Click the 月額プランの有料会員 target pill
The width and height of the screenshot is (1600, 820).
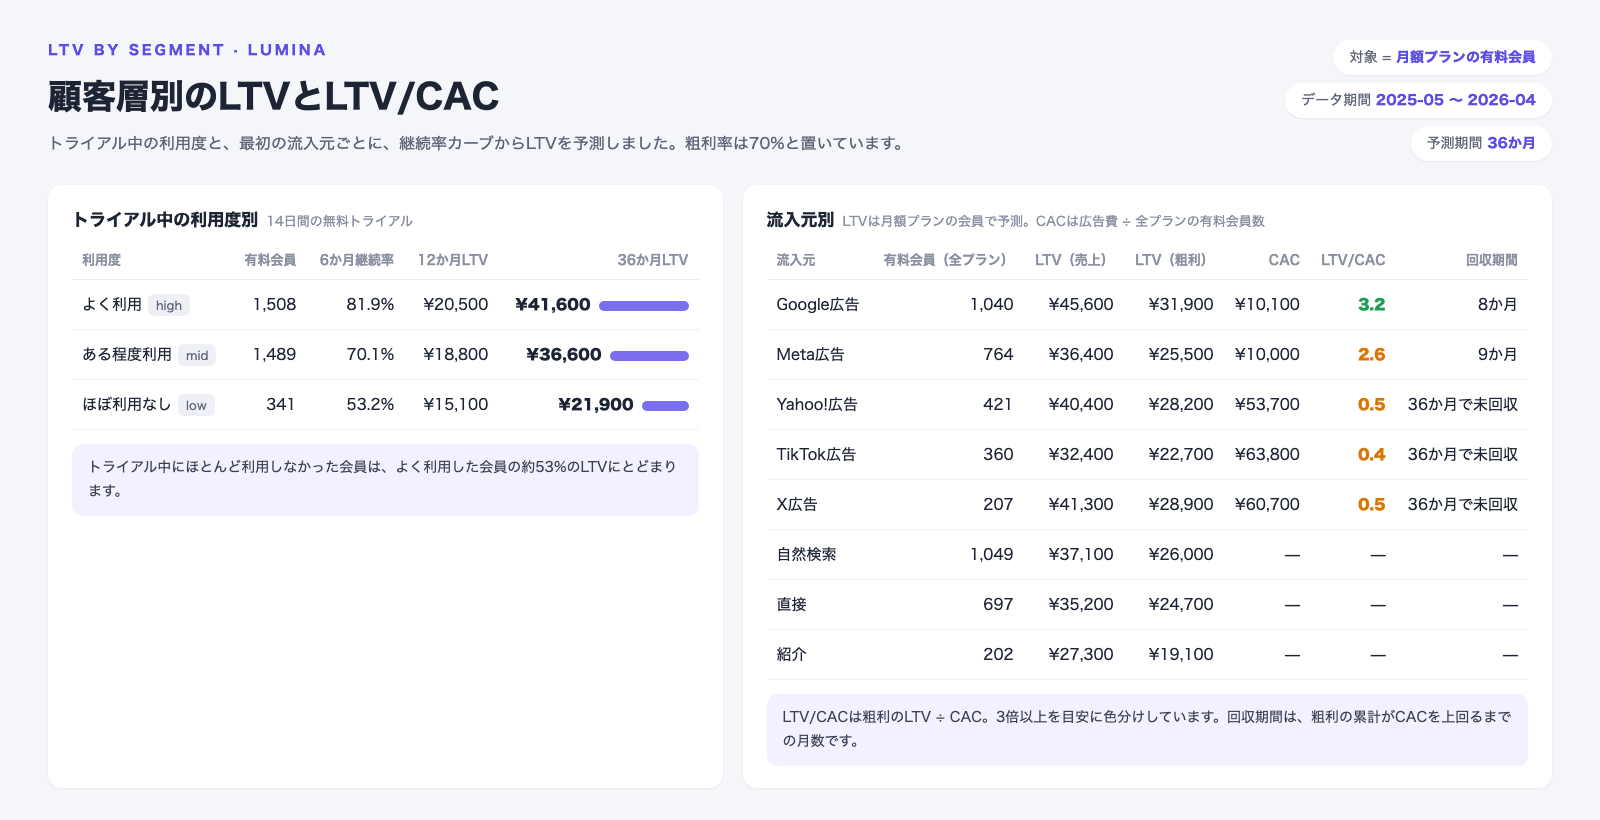click(x=1442, y=57)
